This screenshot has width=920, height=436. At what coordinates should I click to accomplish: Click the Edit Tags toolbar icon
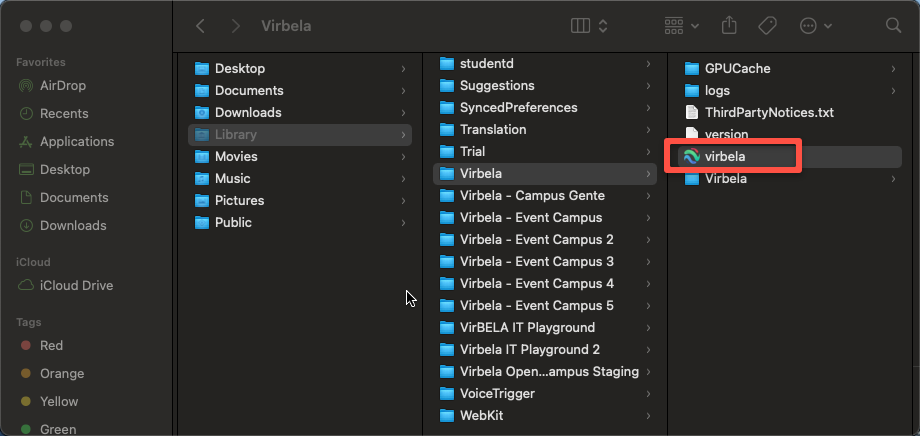768,26
